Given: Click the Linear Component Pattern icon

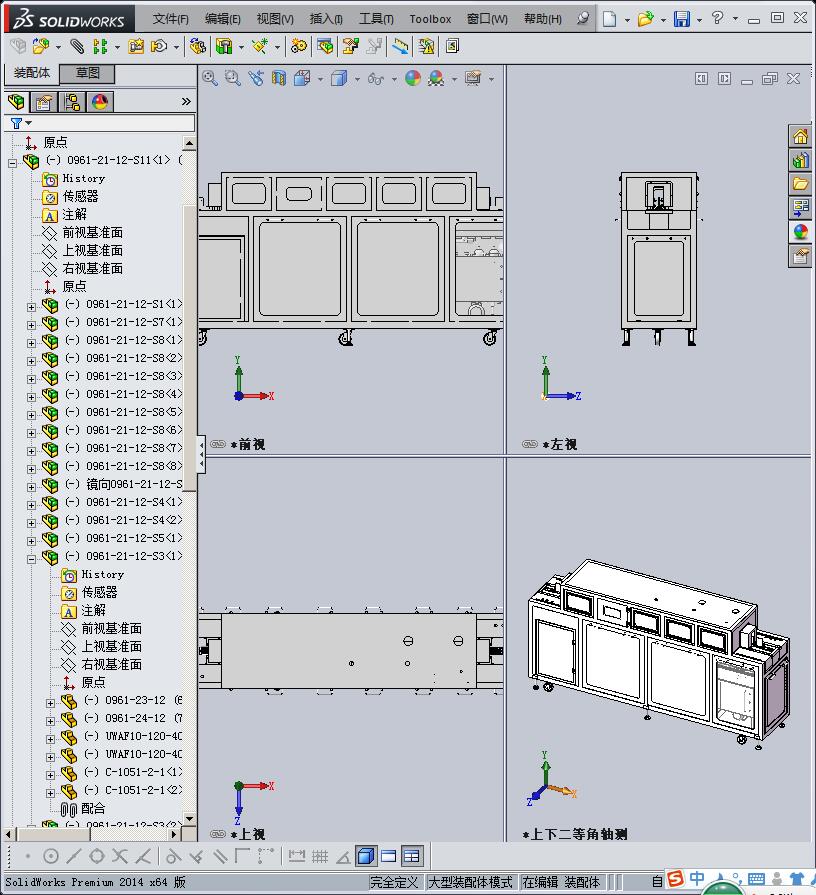Looking at the screenshot, I should pos(100,46).
